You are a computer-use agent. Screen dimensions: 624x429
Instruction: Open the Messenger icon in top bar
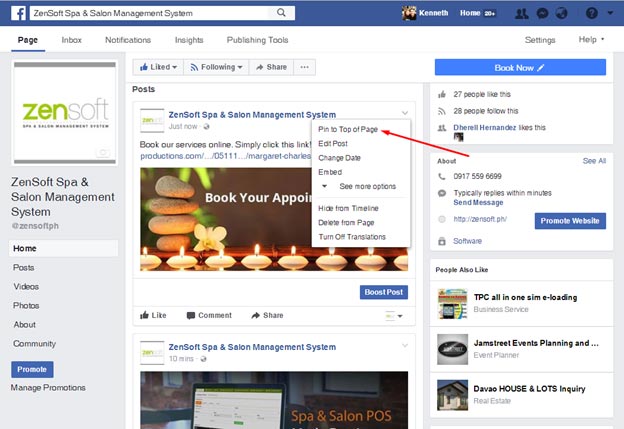tap(542, 14)
